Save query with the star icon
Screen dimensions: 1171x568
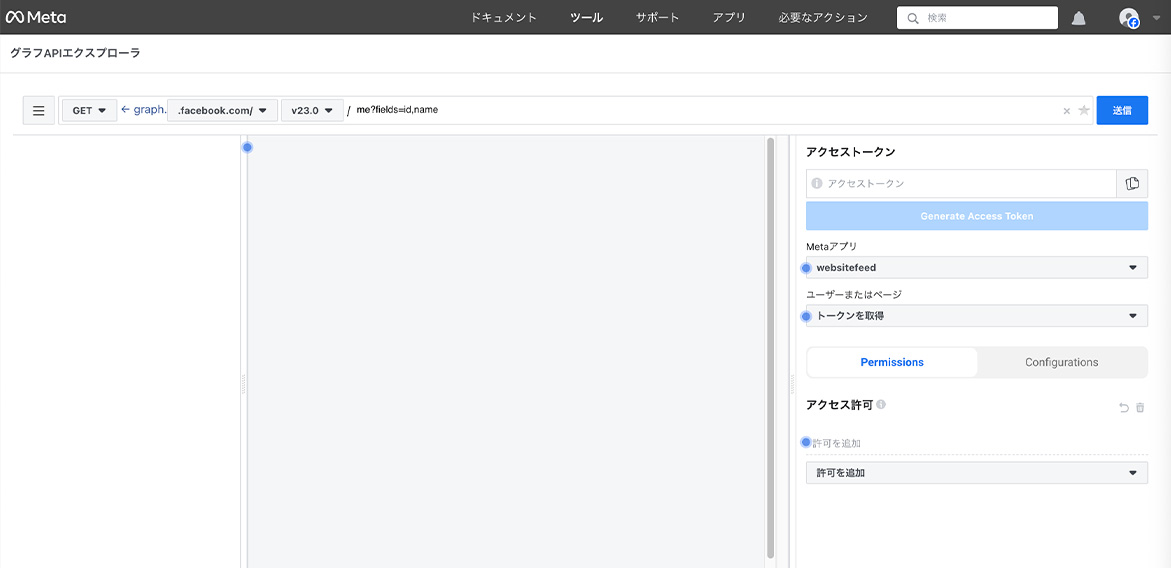pos(1084,111)
